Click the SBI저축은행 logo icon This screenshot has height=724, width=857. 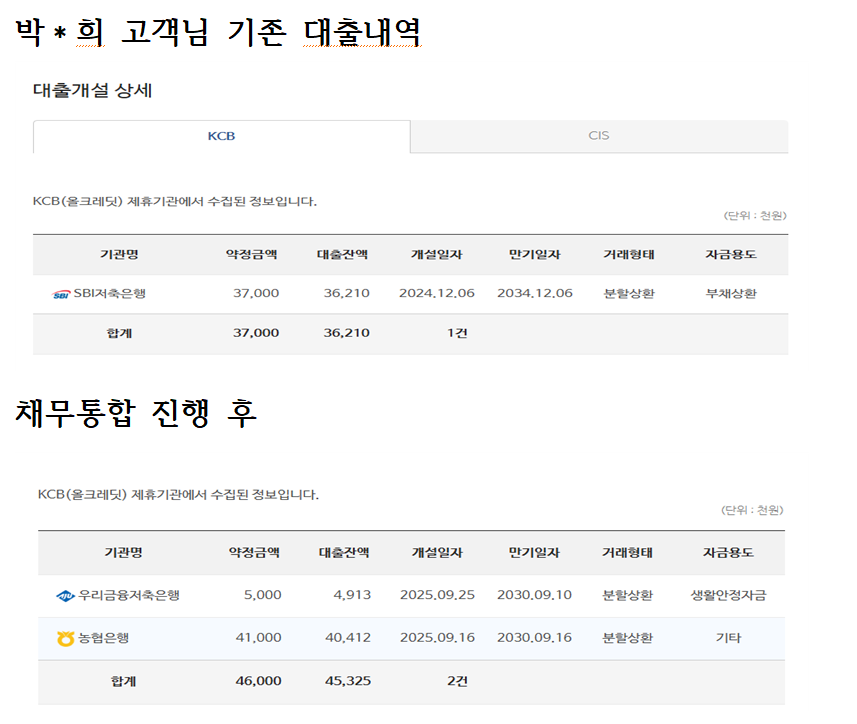coord(61,294)
